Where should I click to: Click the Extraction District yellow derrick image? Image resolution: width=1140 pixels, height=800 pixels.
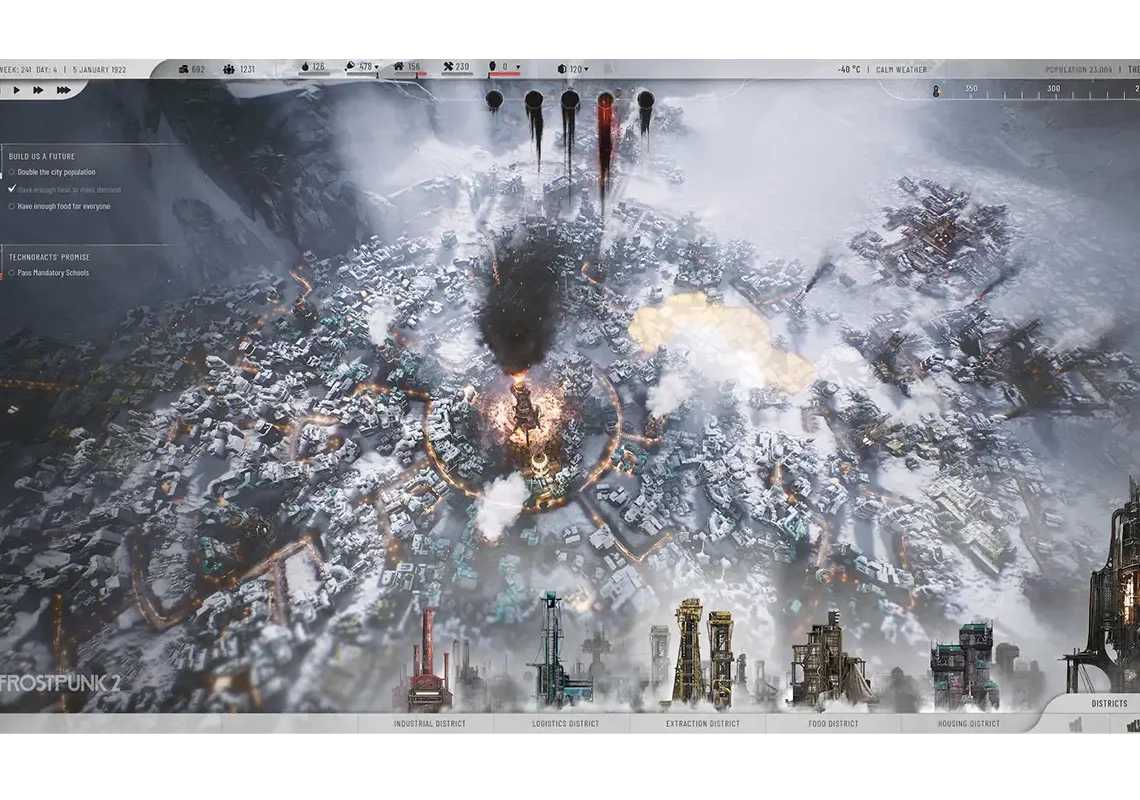pos(702,655)
